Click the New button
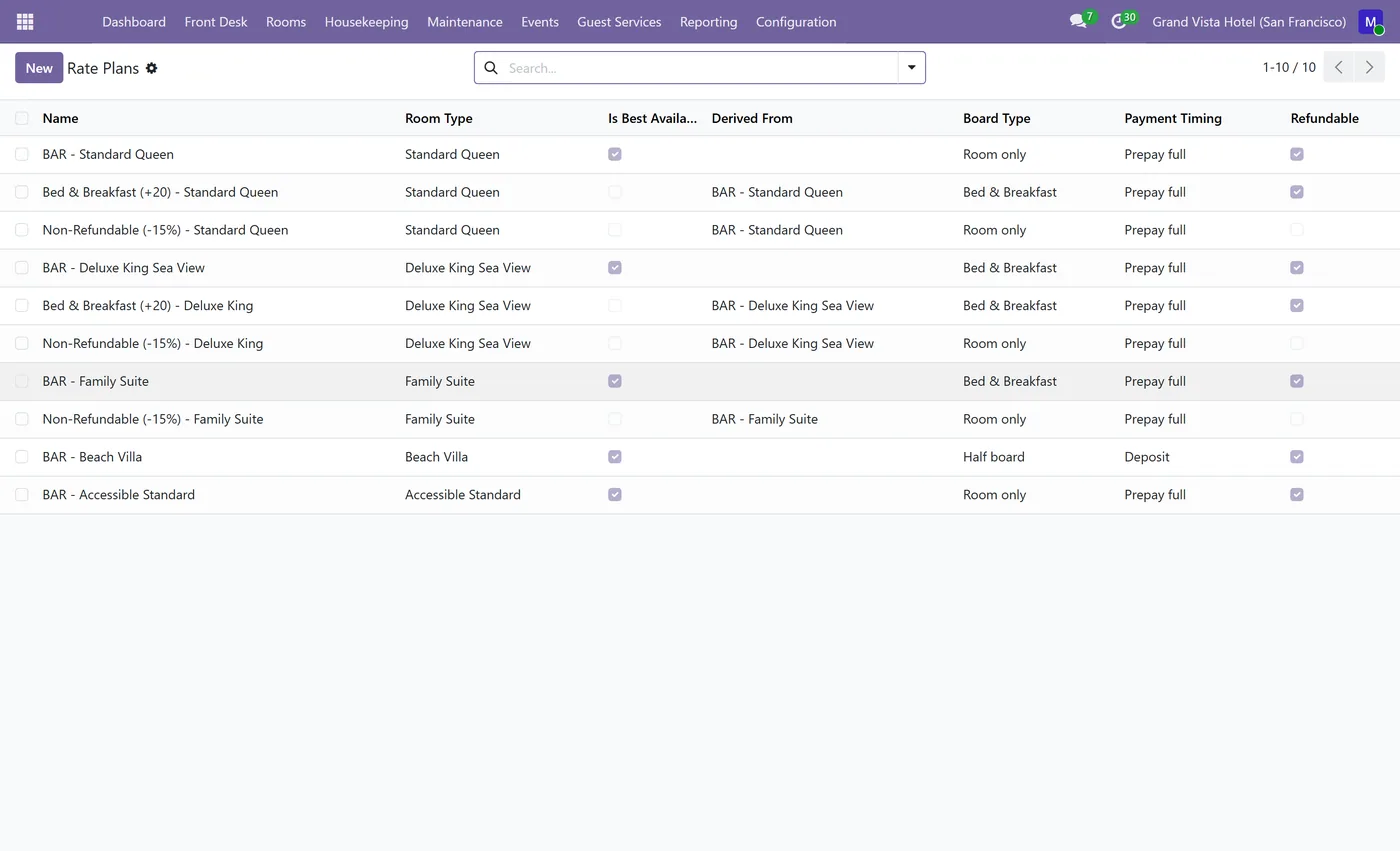1400x851 pixels. [39, 68]
